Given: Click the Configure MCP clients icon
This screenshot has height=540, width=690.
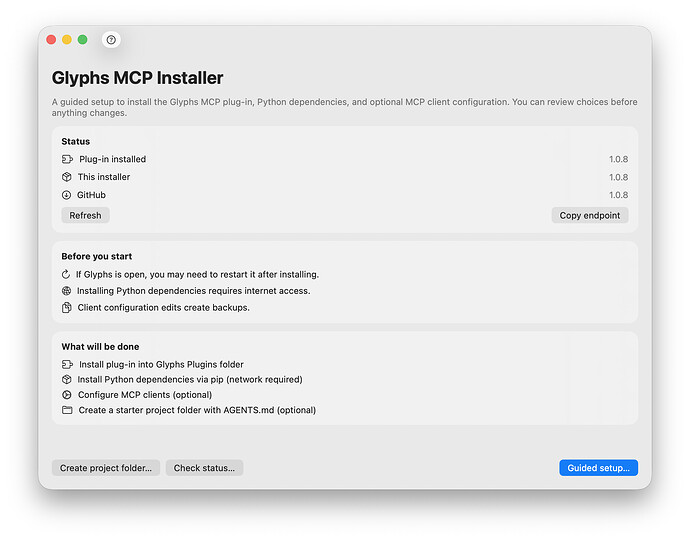Looking at the screenshot, I should point(67,395).
